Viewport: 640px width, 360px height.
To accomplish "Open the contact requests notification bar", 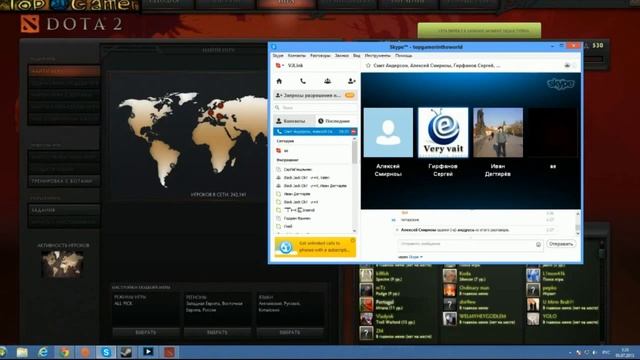I will click(316, 95).
